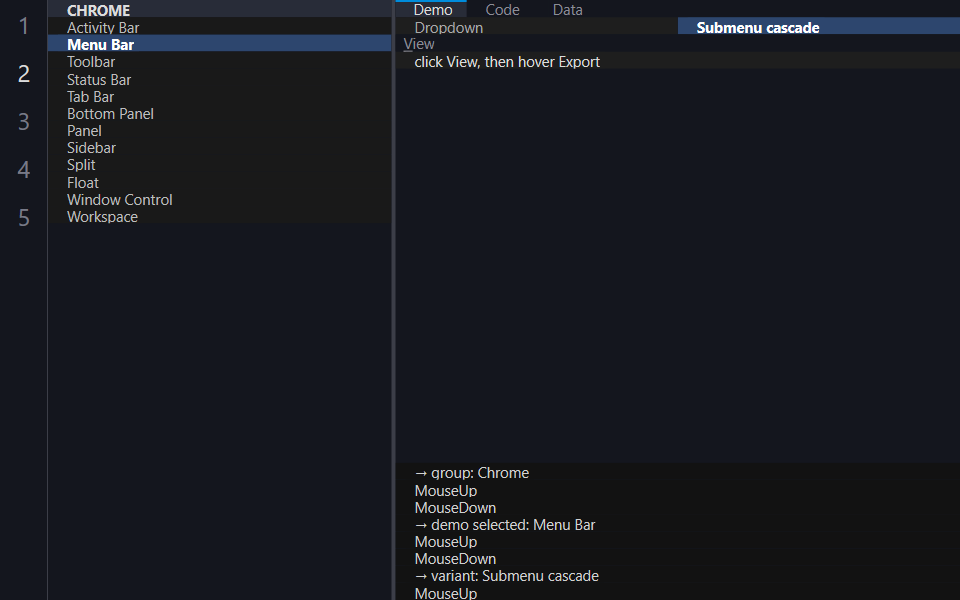960x600 pixels.
Task: Select the Dropdown variant
Action: pos(536,28)
